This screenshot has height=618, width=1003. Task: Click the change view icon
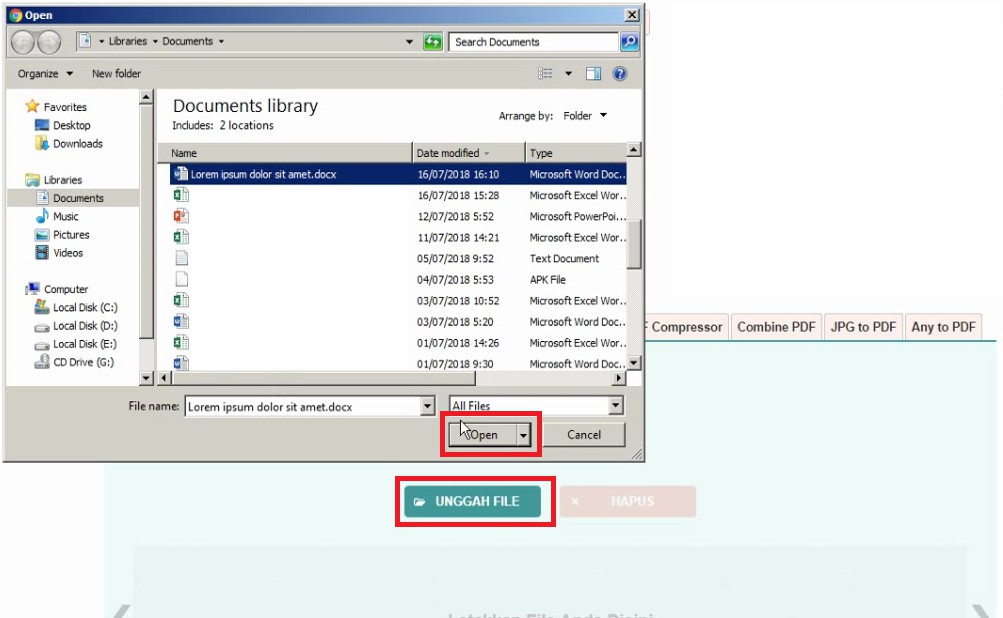pos(545,74)
